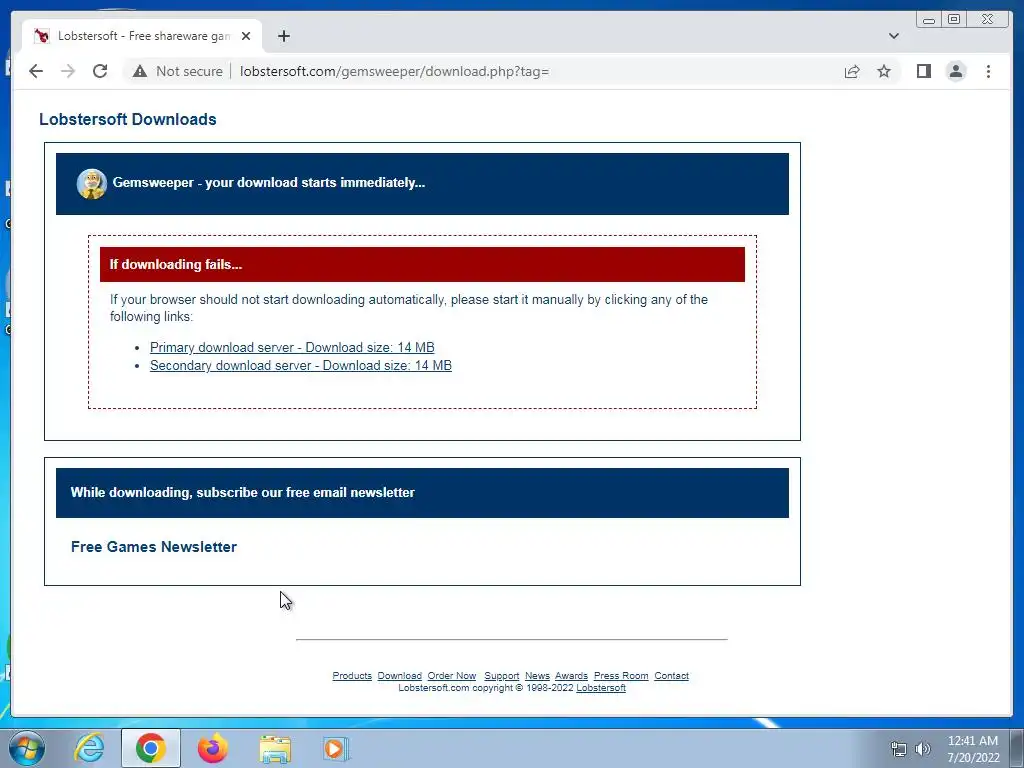The height and width of the screenshot is (768, 1024).
Task: Restore down the Chrome window
Action: pos(954,20)
